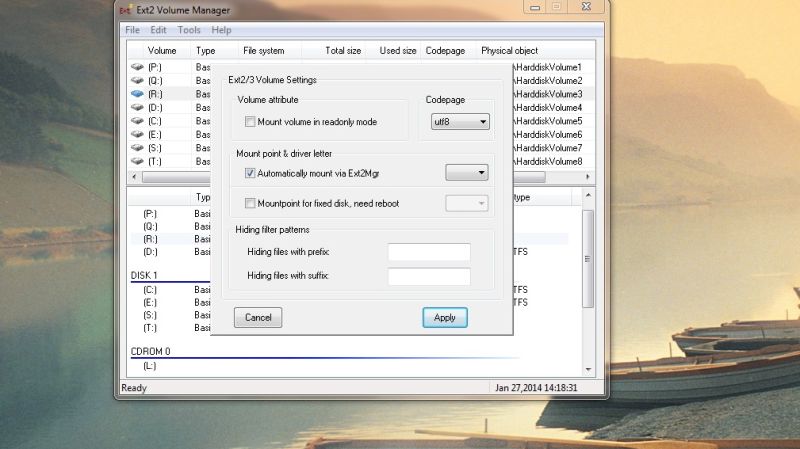This screenshot has width=800, height=449.
Task: Open the Help menu
Action: point(221,30)
